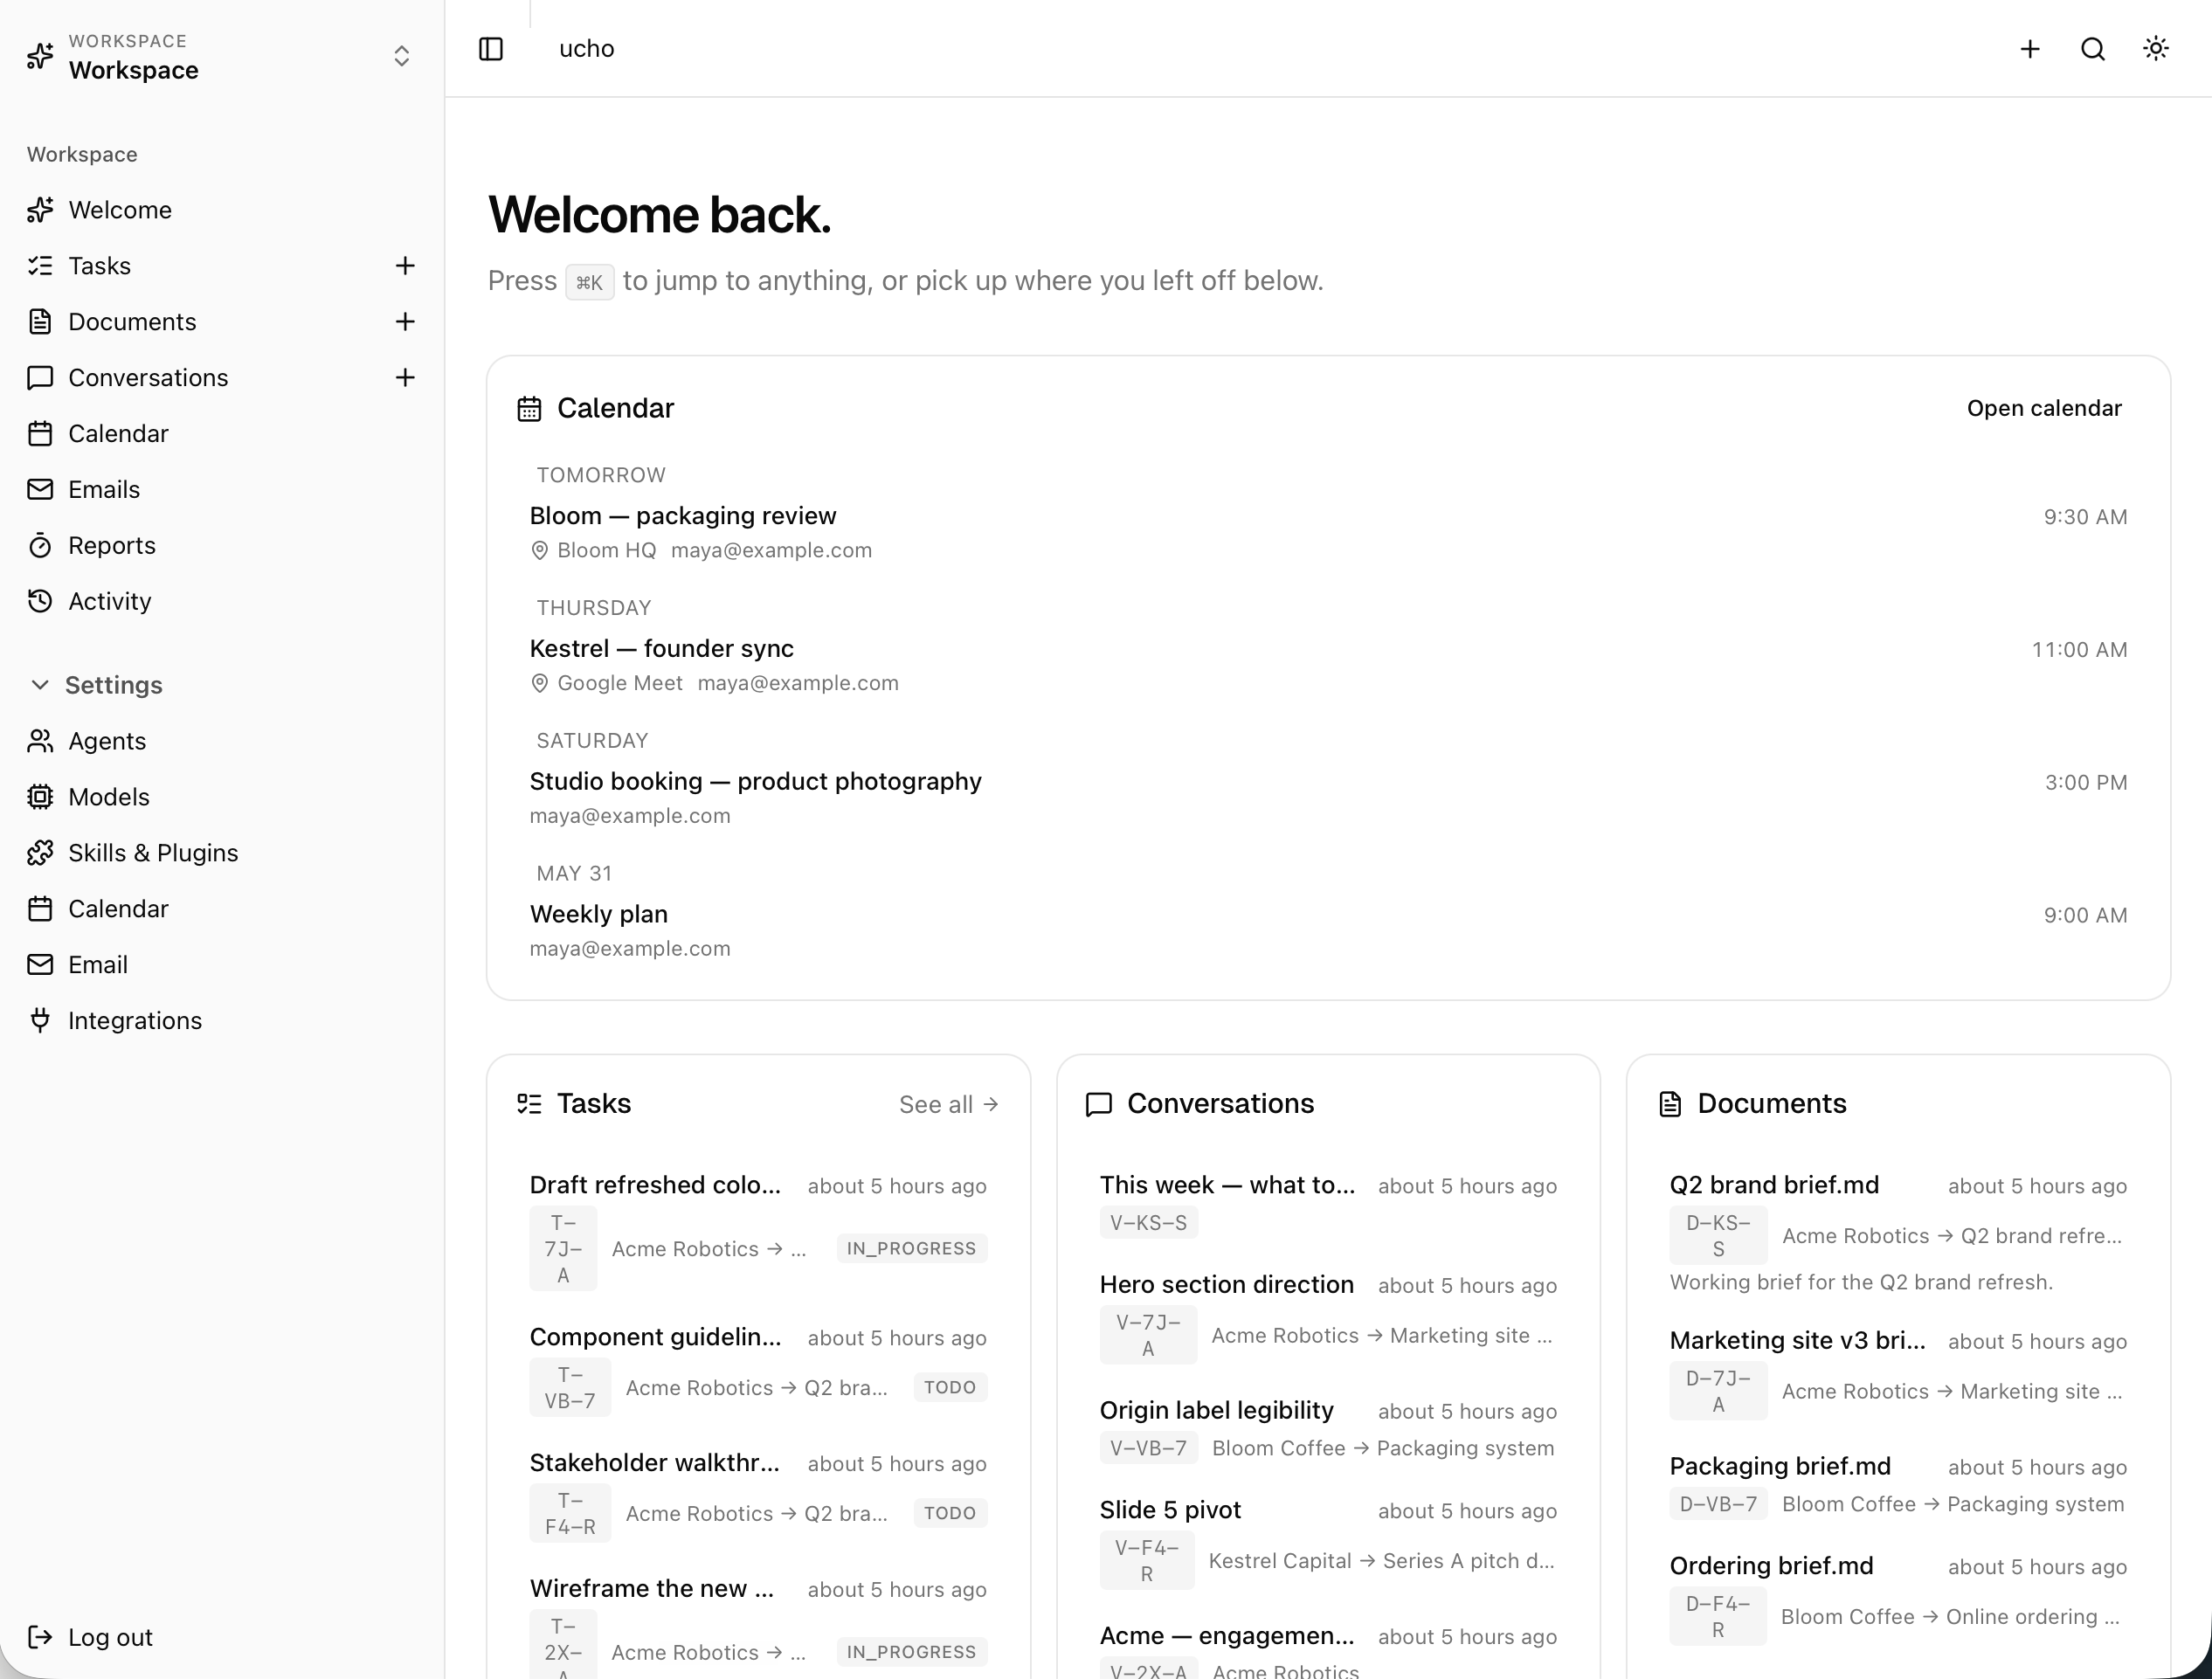Click the workspace sparkle logo icon
Viewport: 2212px width, 1679px height.
pyautogui.click(x=40, y=56)
